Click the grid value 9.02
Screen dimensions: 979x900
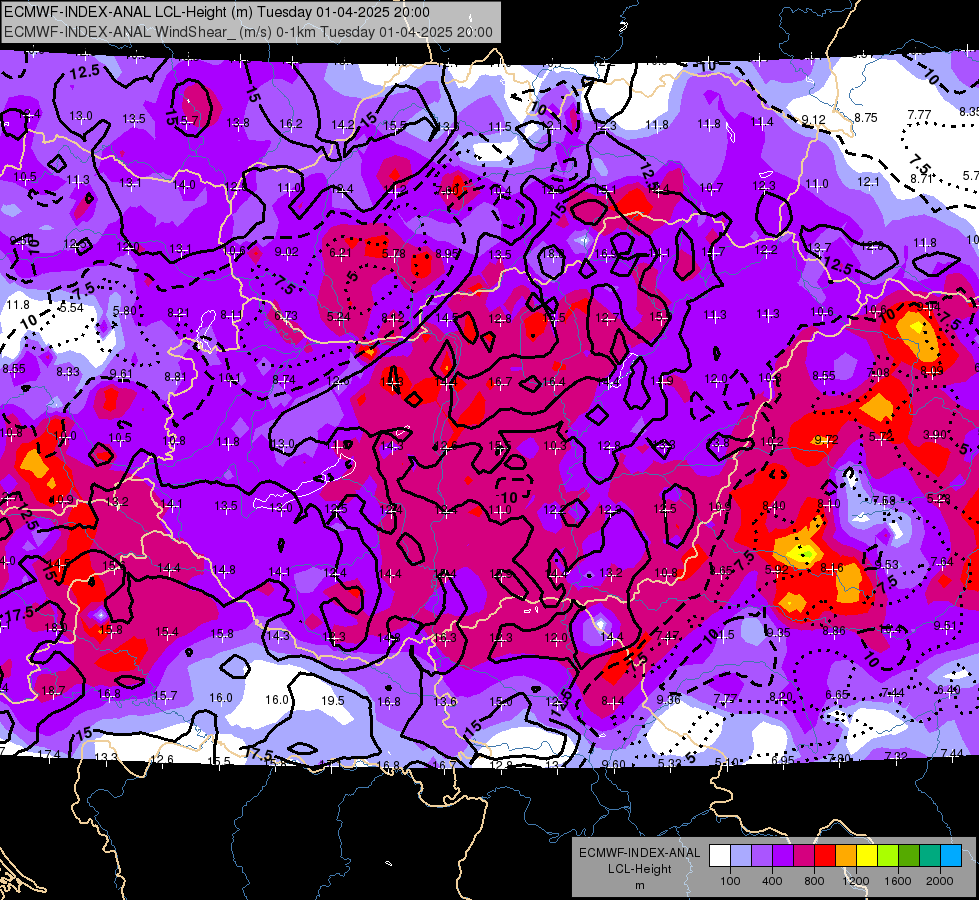coord(287,252)
